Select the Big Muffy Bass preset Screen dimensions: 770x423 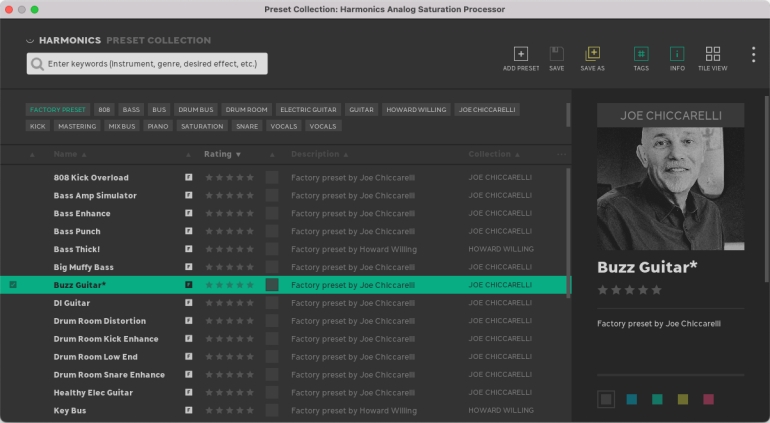point(84,267)
